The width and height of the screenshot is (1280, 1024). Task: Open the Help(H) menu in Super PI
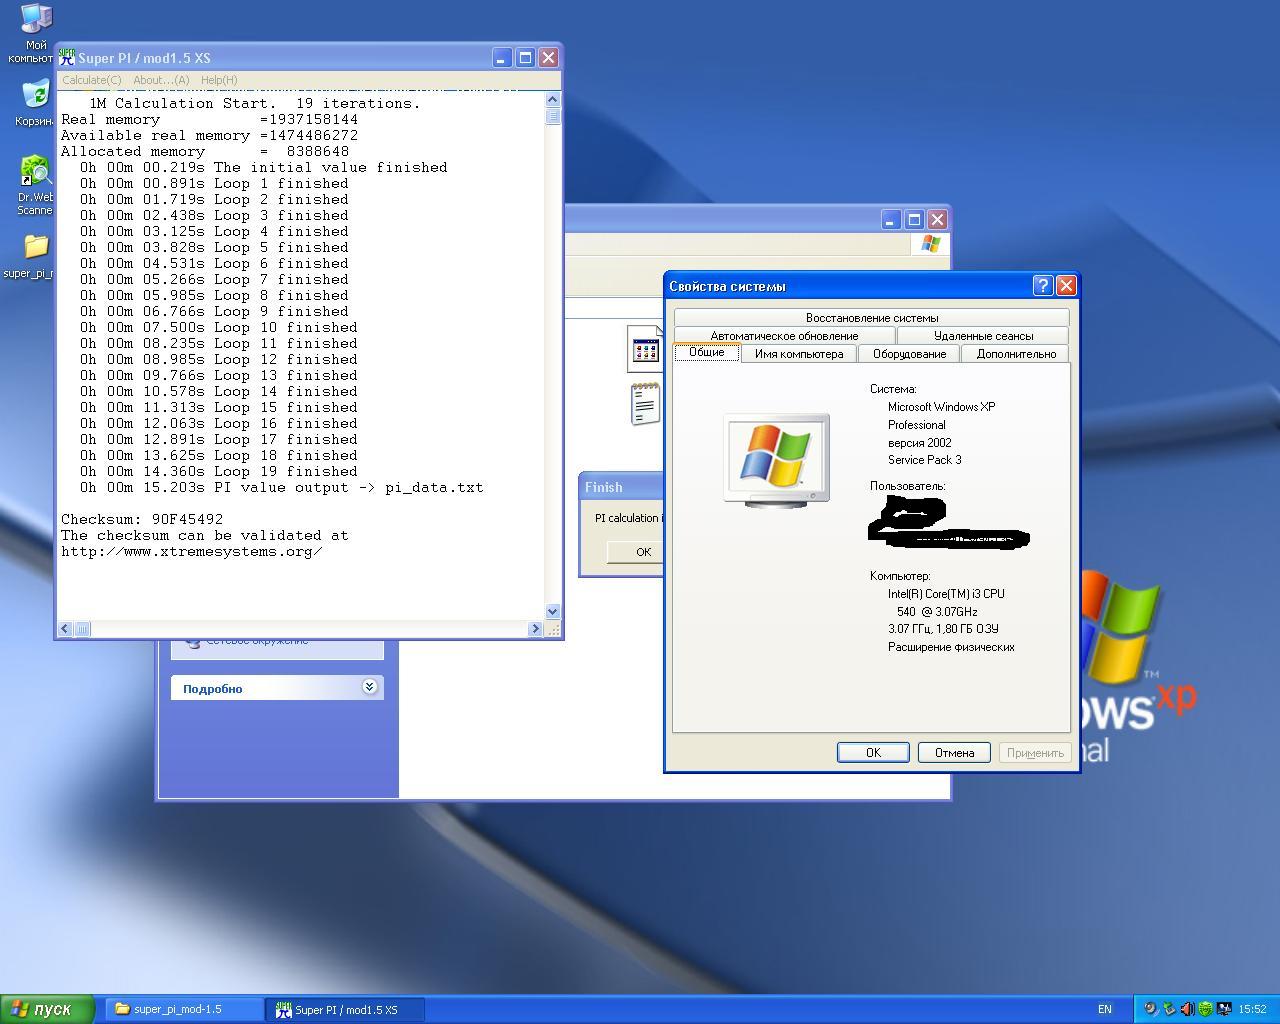click(x=219, y=80)
